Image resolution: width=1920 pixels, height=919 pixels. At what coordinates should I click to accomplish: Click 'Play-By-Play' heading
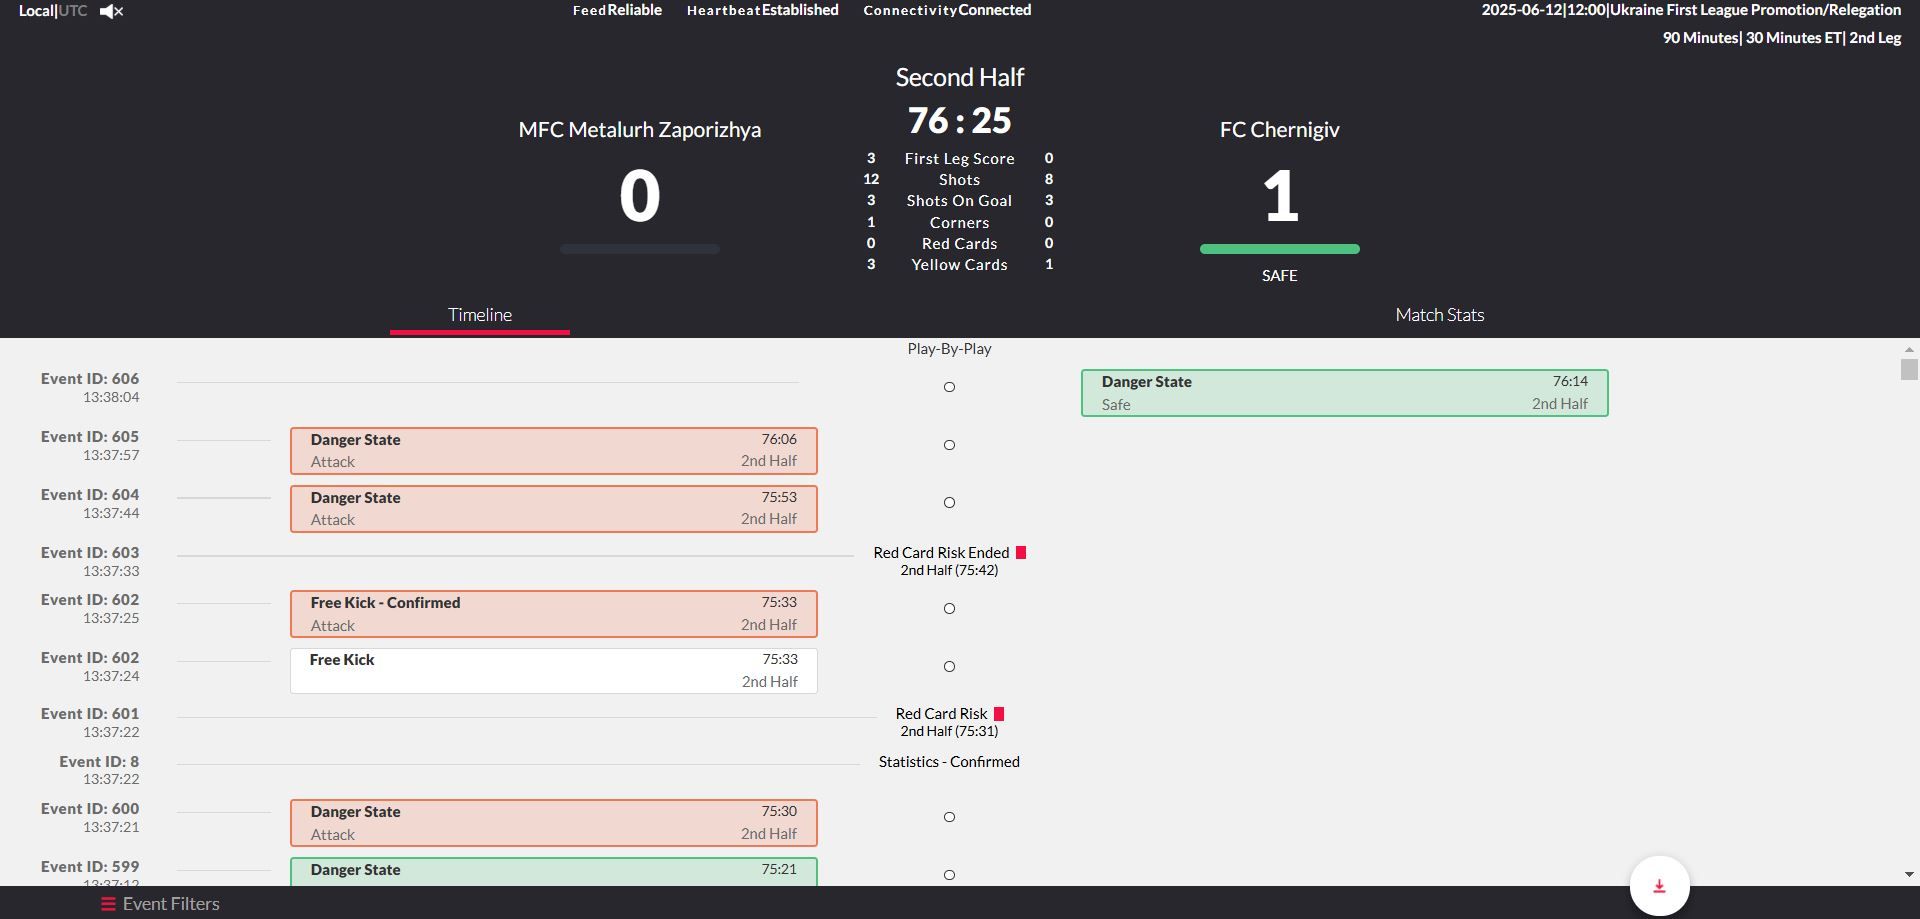tap(949, 349)
